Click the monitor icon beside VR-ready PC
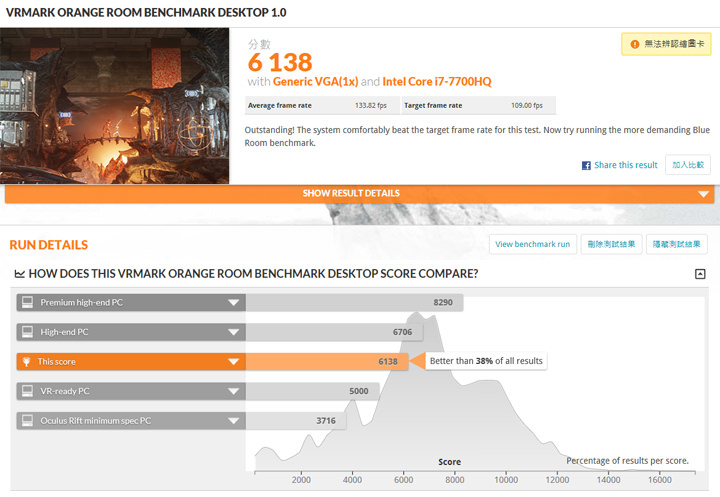 coord(28,392)
